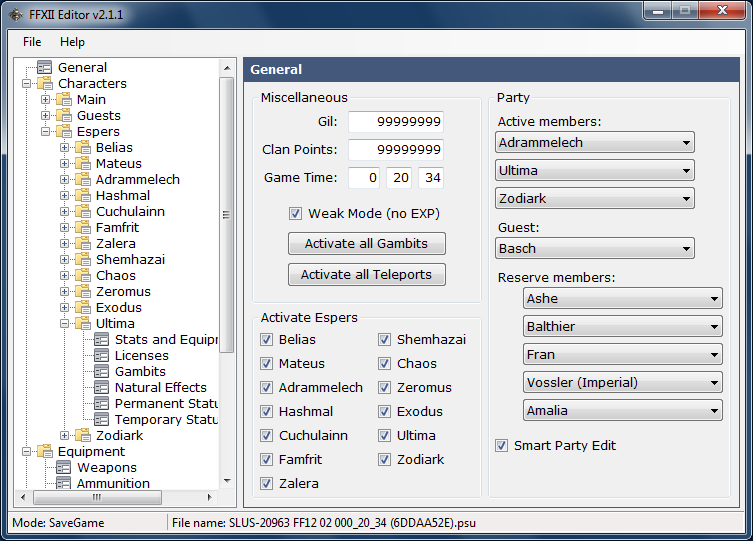Click the Equipment folder icon
The image size is (753, 541).
[x=46, y=451]
